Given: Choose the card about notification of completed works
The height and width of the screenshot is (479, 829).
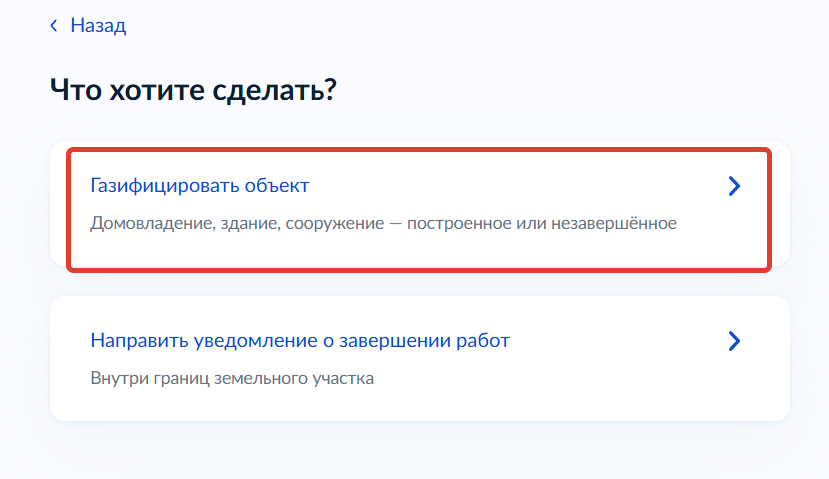Looking at the screenshot, I should [x=418, y=358].
